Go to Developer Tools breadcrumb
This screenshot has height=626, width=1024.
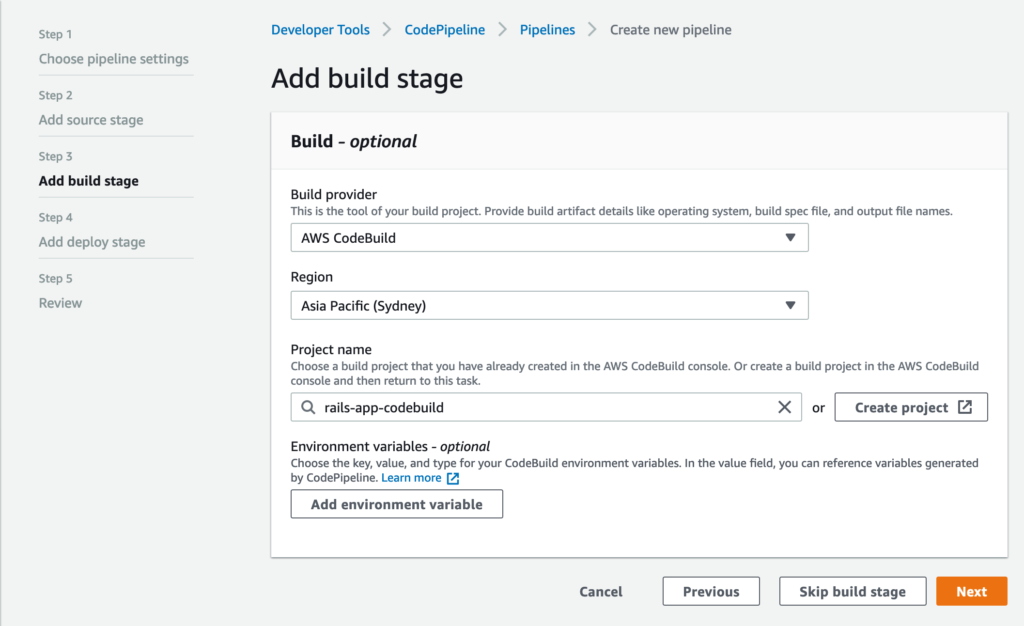point(320,30)
